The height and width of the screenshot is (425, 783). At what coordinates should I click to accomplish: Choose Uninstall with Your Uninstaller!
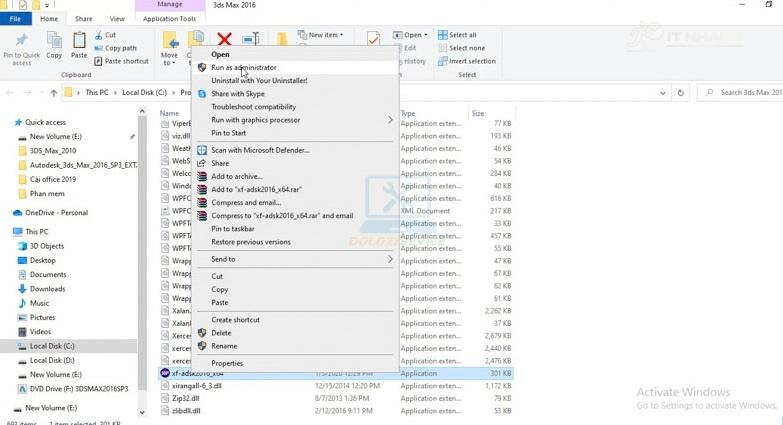pos(295,80)
